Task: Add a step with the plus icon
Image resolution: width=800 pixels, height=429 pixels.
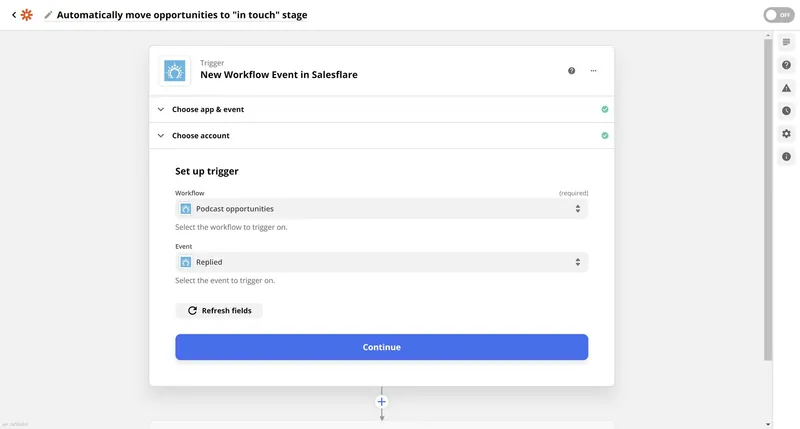Action: pos(382,402)
